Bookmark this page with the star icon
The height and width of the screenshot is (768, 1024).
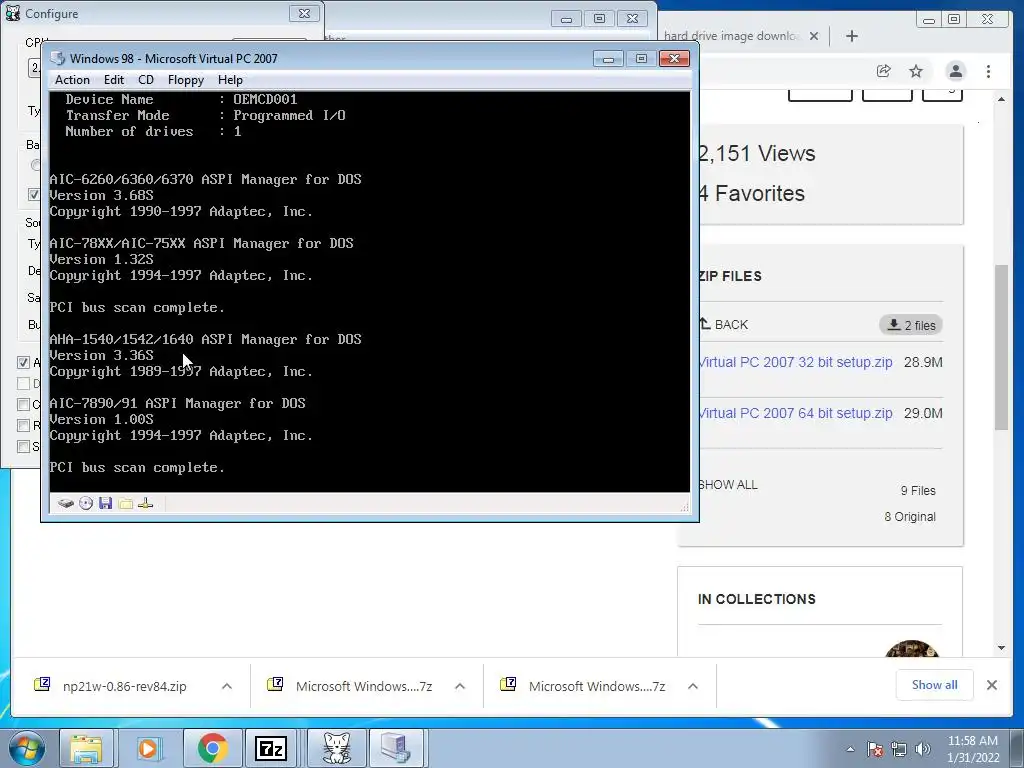[x=916, y=71]
